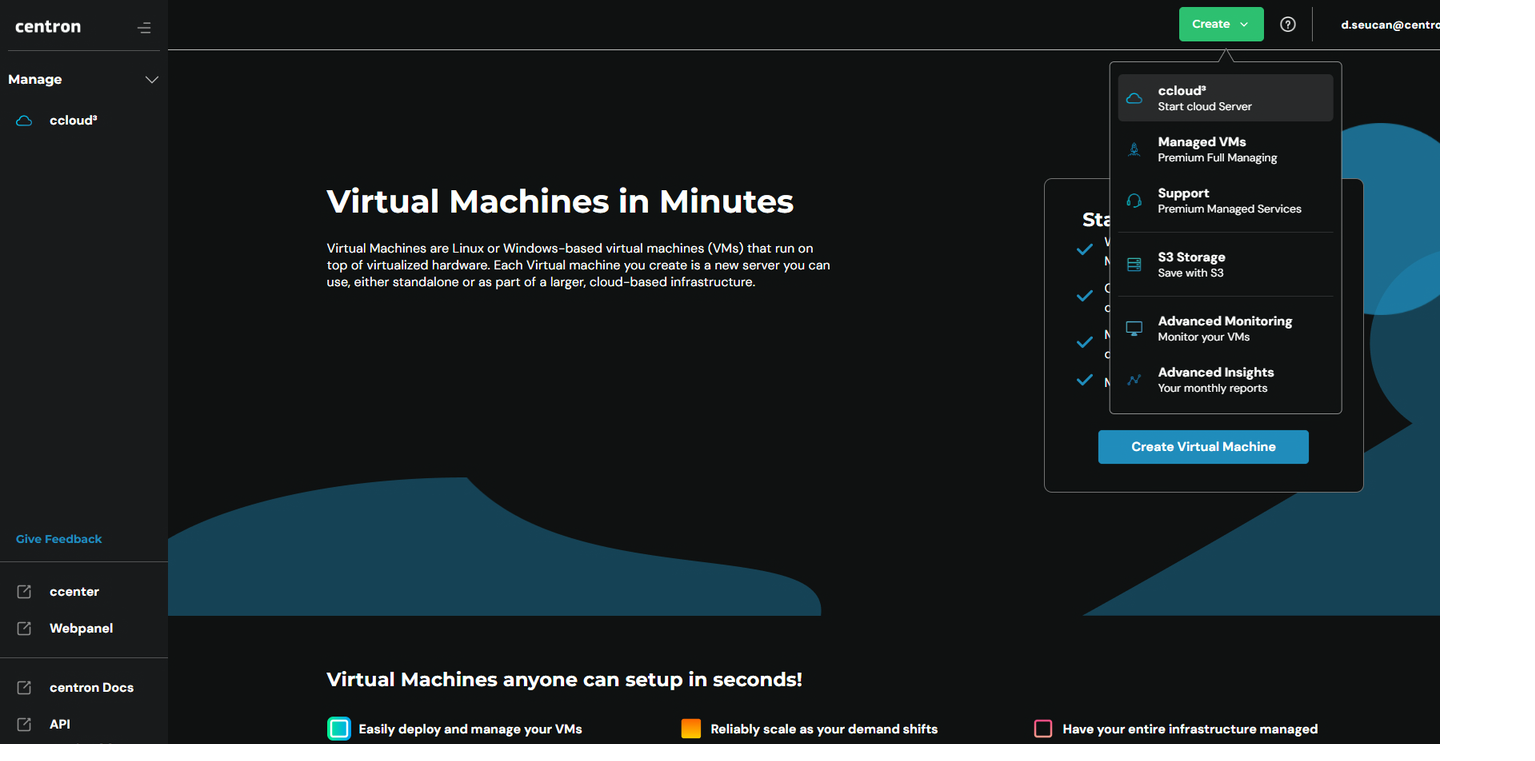Viewport: 1535px width, 761px height.
Task: Open the green Create dropdown
Action: click(1220, 24)
